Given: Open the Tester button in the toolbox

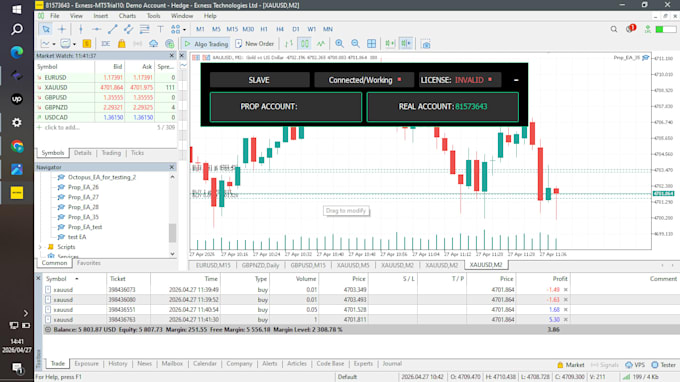Looking at the screenshot, I should 664,365.
